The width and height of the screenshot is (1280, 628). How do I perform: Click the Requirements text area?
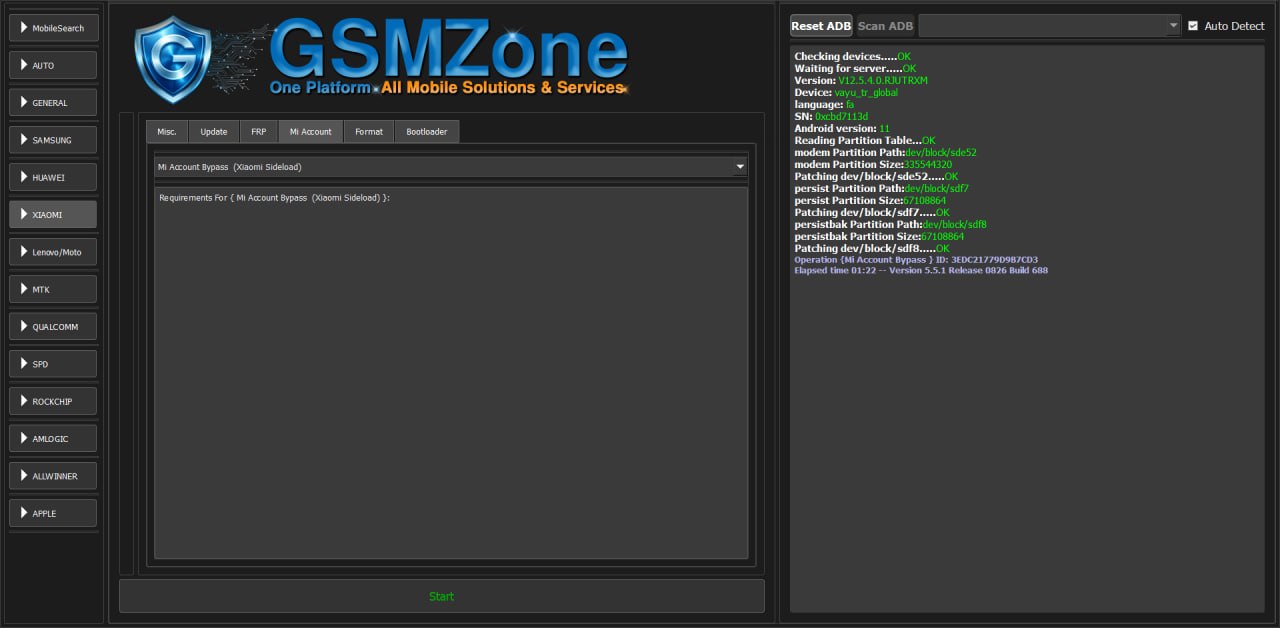pyautogui.click(x=451, y=373)
